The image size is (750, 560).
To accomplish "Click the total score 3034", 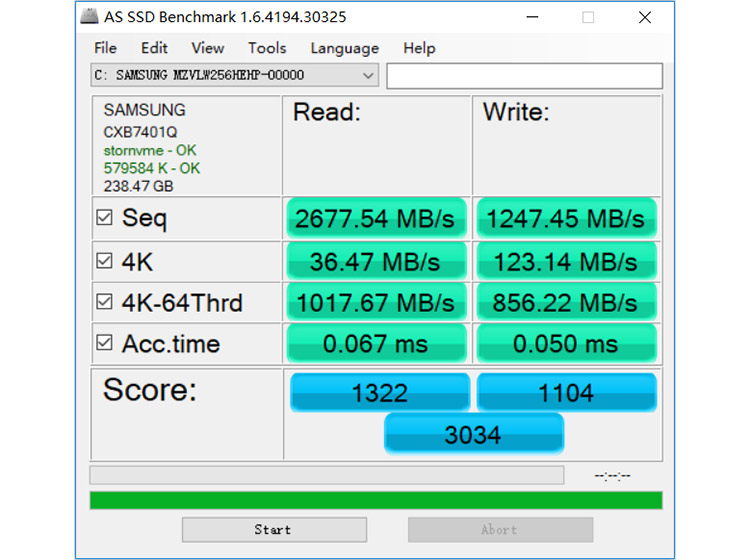I will pyautogui.click(x=474, y=434).
